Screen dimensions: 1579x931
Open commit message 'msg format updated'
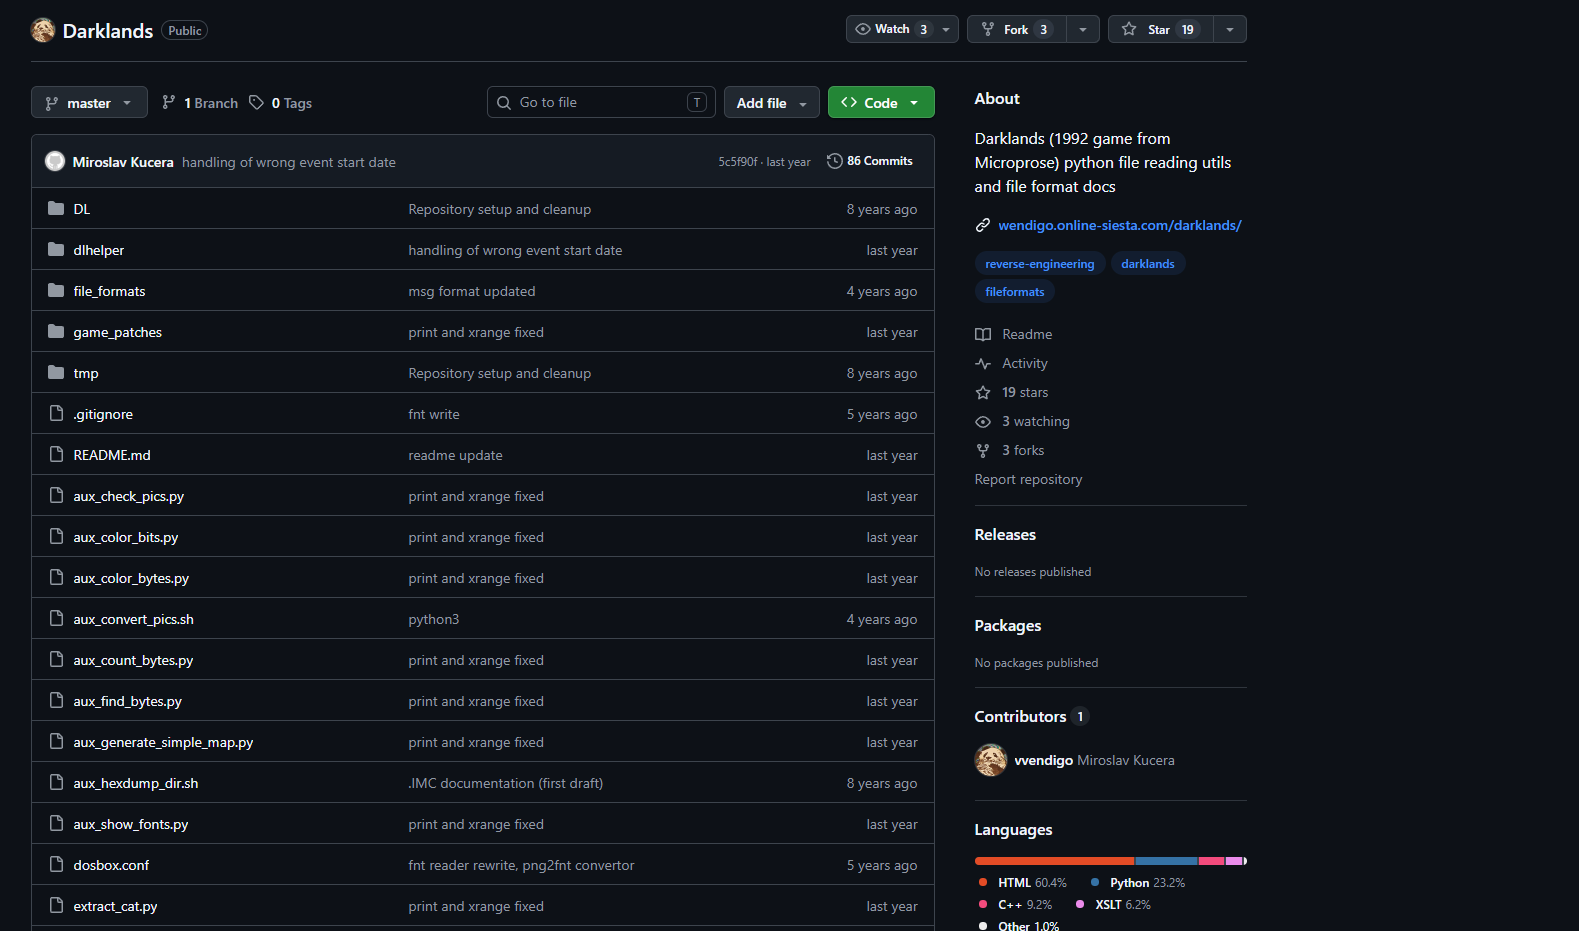tap(472, 291)
